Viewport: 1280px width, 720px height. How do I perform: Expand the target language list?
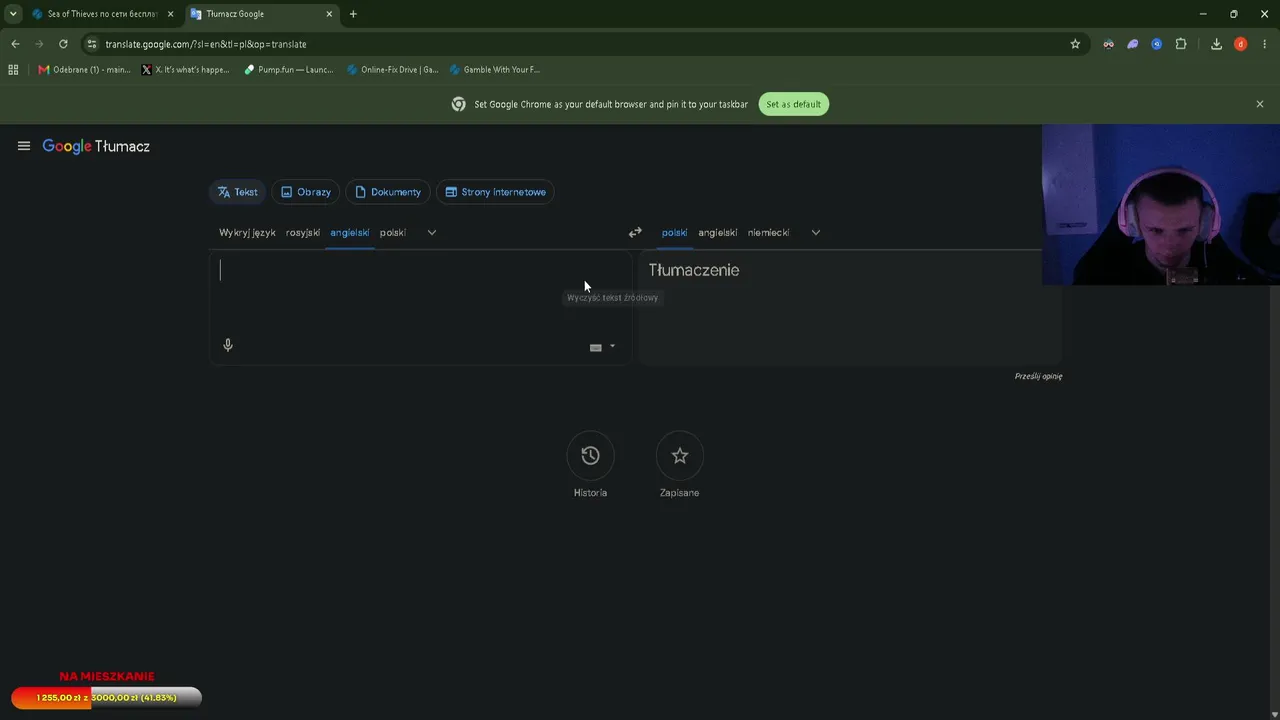click(816, 232)
